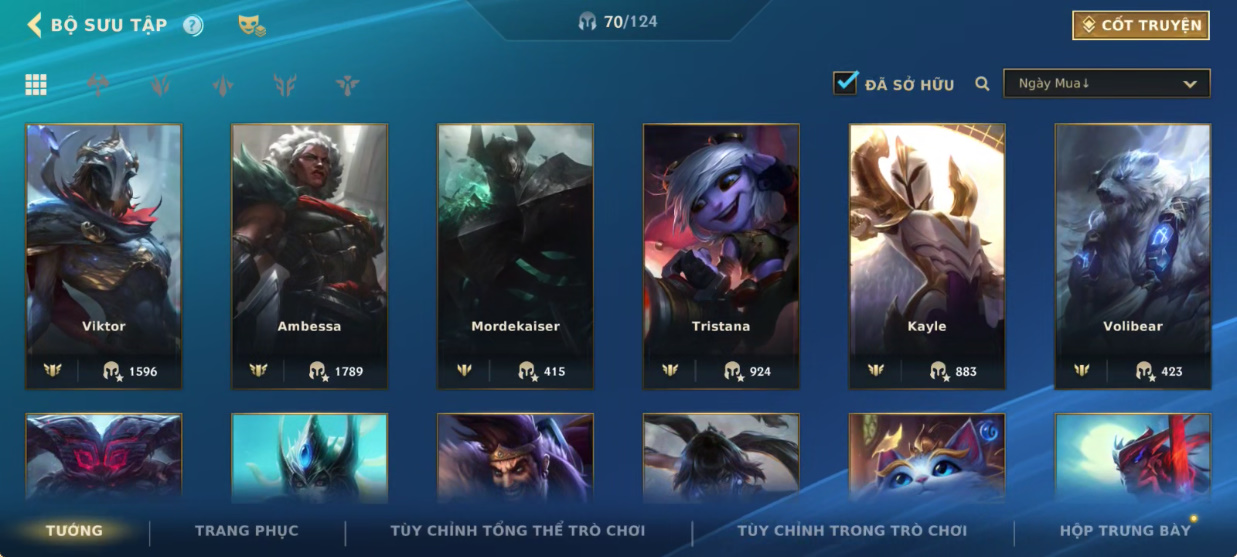Screen dimensions: 1237x557
Task: Switch to the Trang Phục tab
Action: (x=246, y=531)
